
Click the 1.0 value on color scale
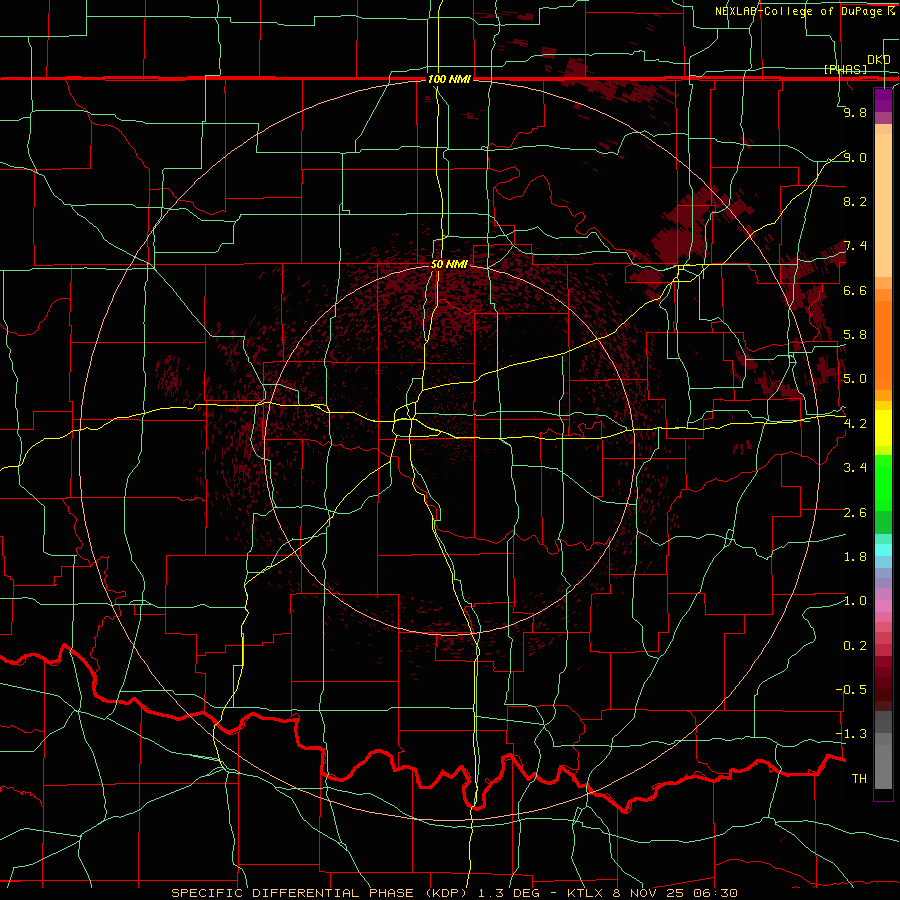(855, 601)
